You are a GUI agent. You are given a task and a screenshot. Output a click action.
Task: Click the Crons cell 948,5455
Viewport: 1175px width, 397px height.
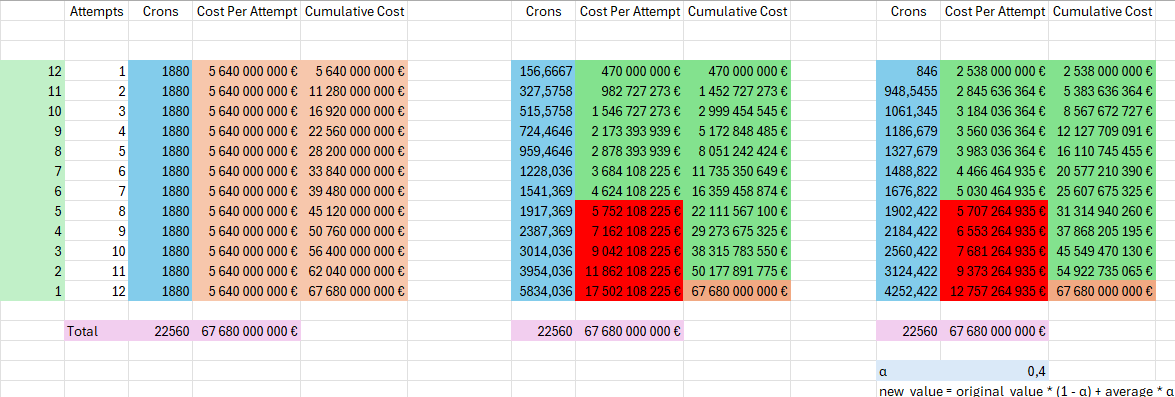(908, 91)
